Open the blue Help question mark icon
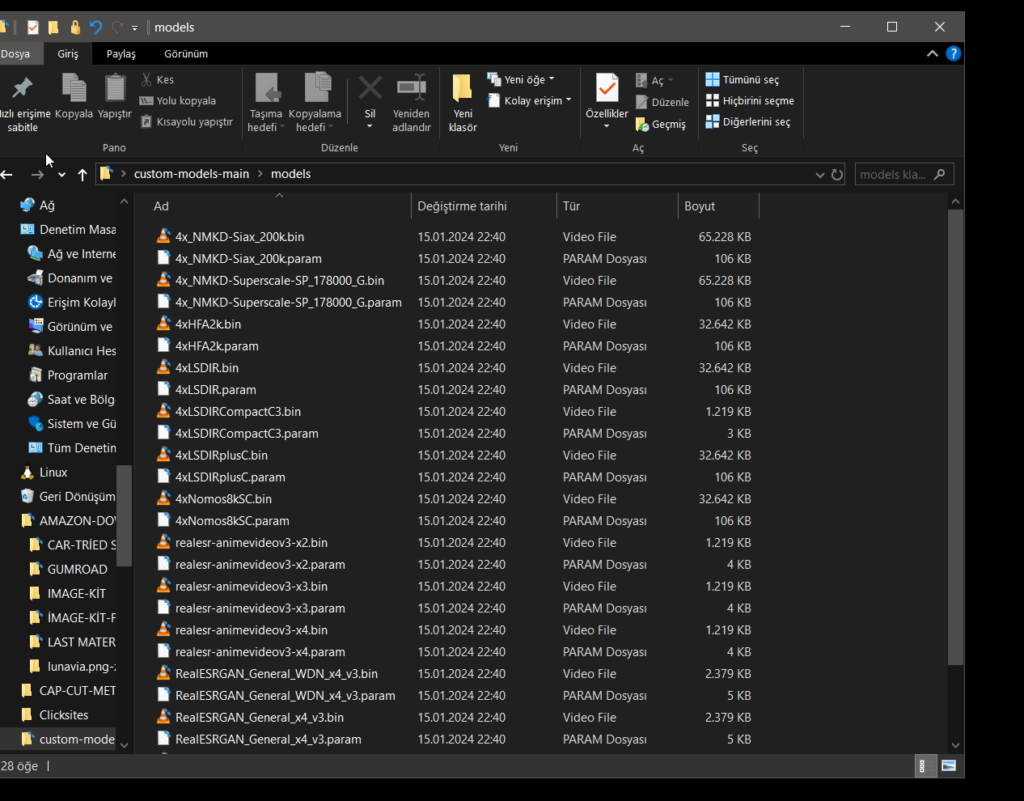1024x801 pixels. [x=953, y=54]
